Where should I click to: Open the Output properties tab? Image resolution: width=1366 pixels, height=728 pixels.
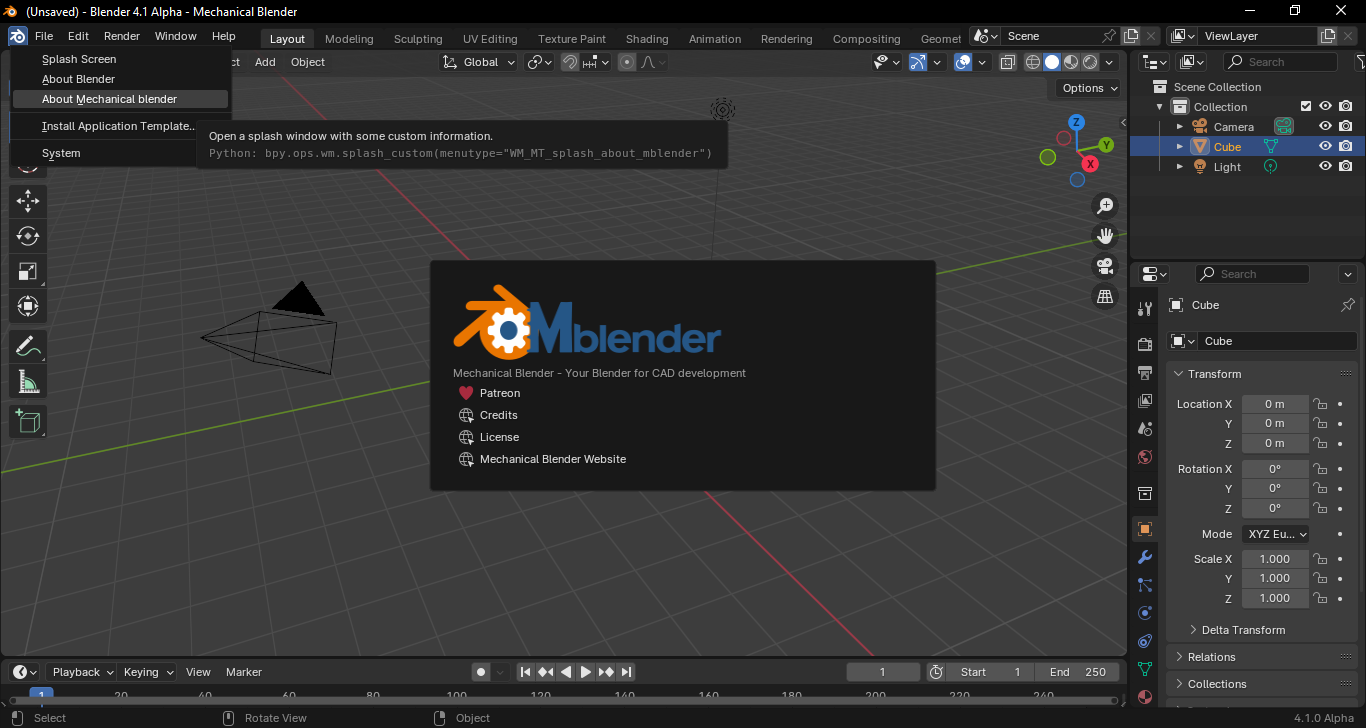(1145, 373)
